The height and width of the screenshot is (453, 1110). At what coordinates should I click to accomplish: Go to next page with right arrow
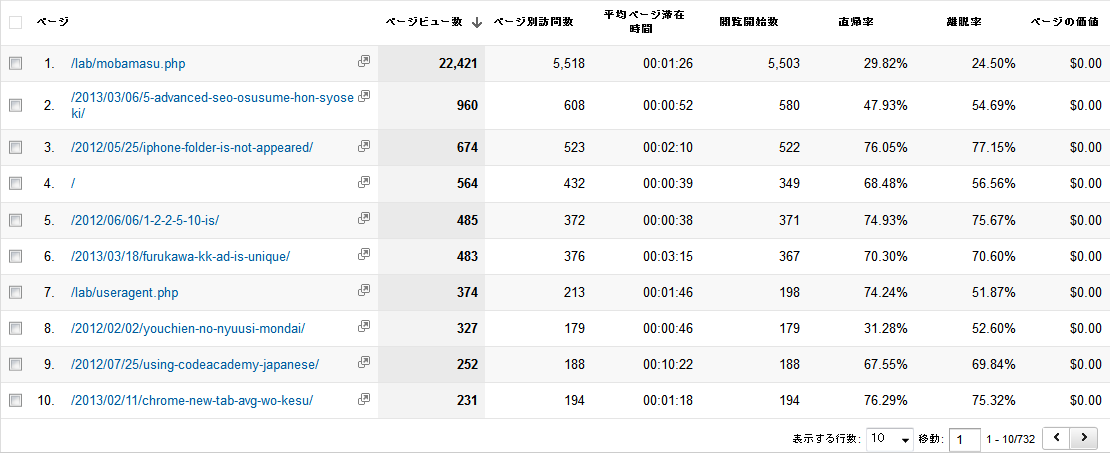[x=1083, y=438]
